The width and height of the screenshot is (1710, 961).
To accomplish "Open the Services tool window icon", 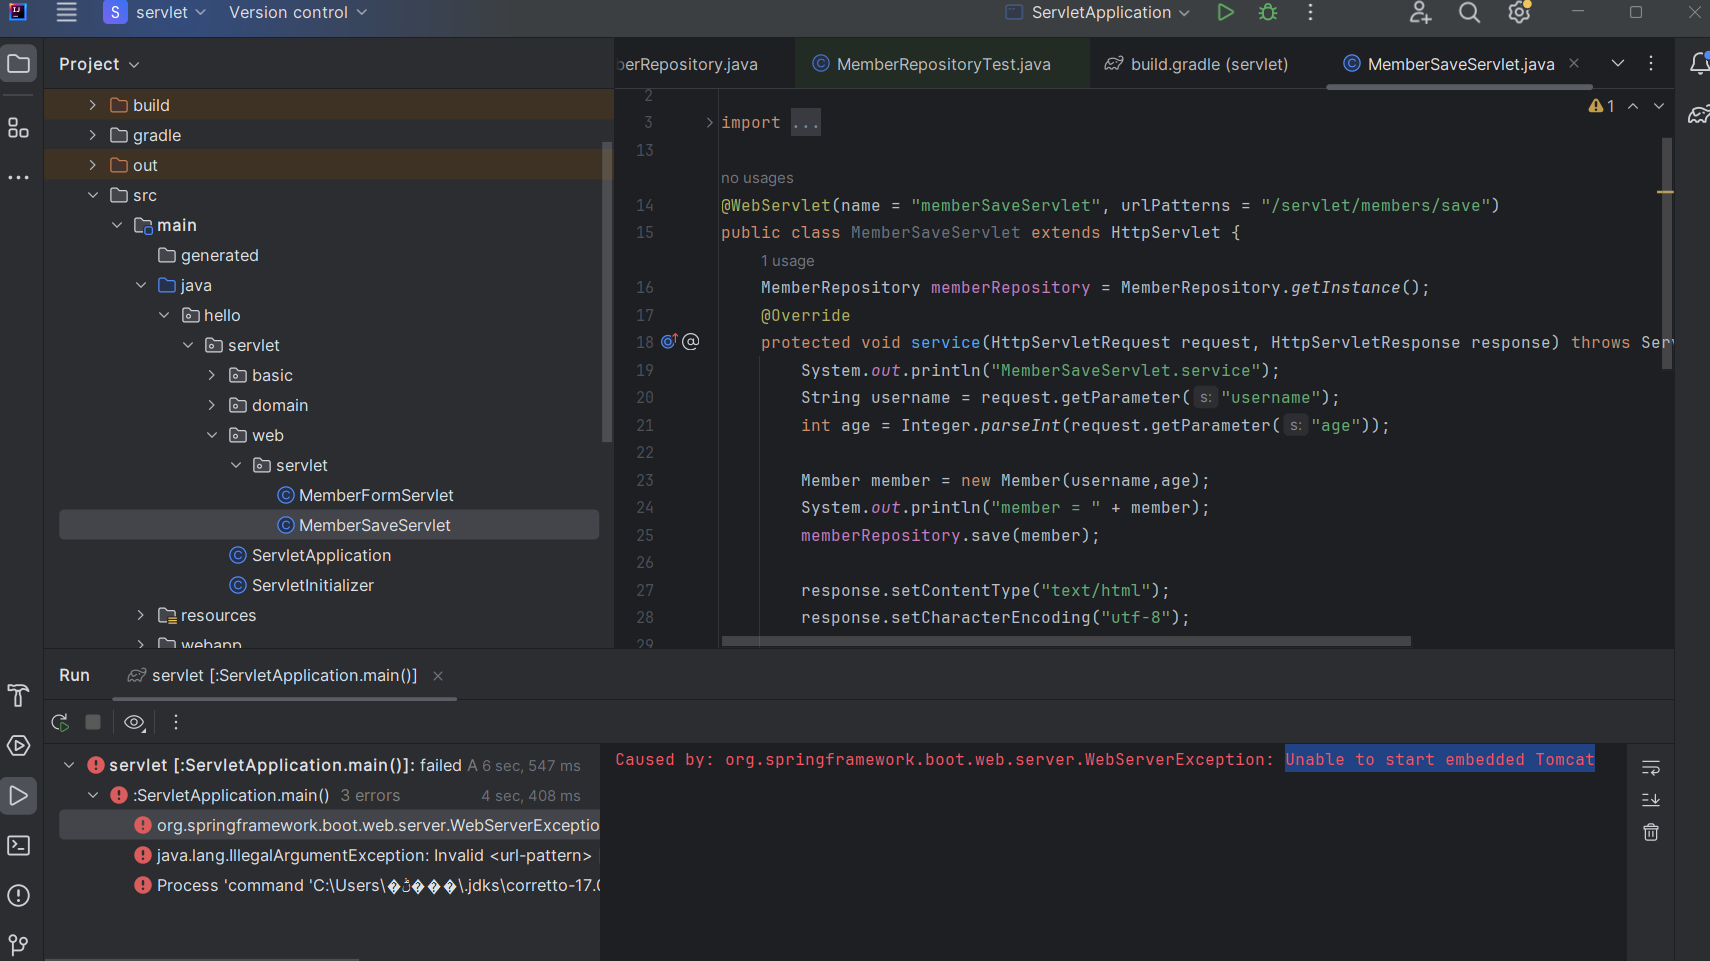I will click(x=18, y=746).
